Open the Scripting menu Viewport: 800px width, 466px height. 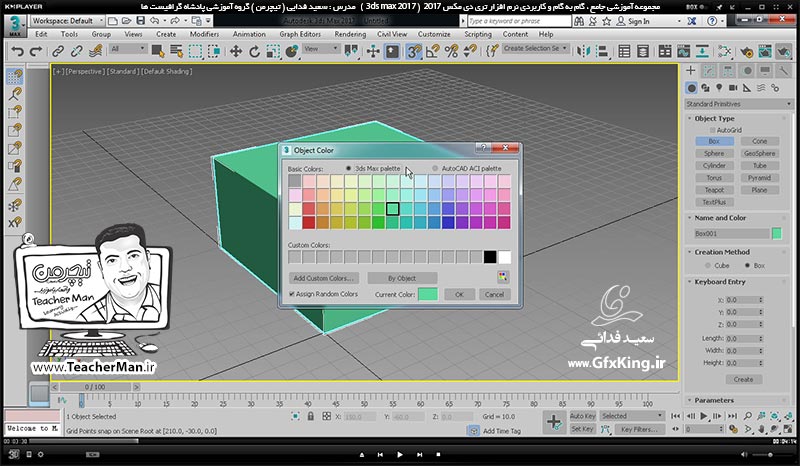[x=478, y=34]
